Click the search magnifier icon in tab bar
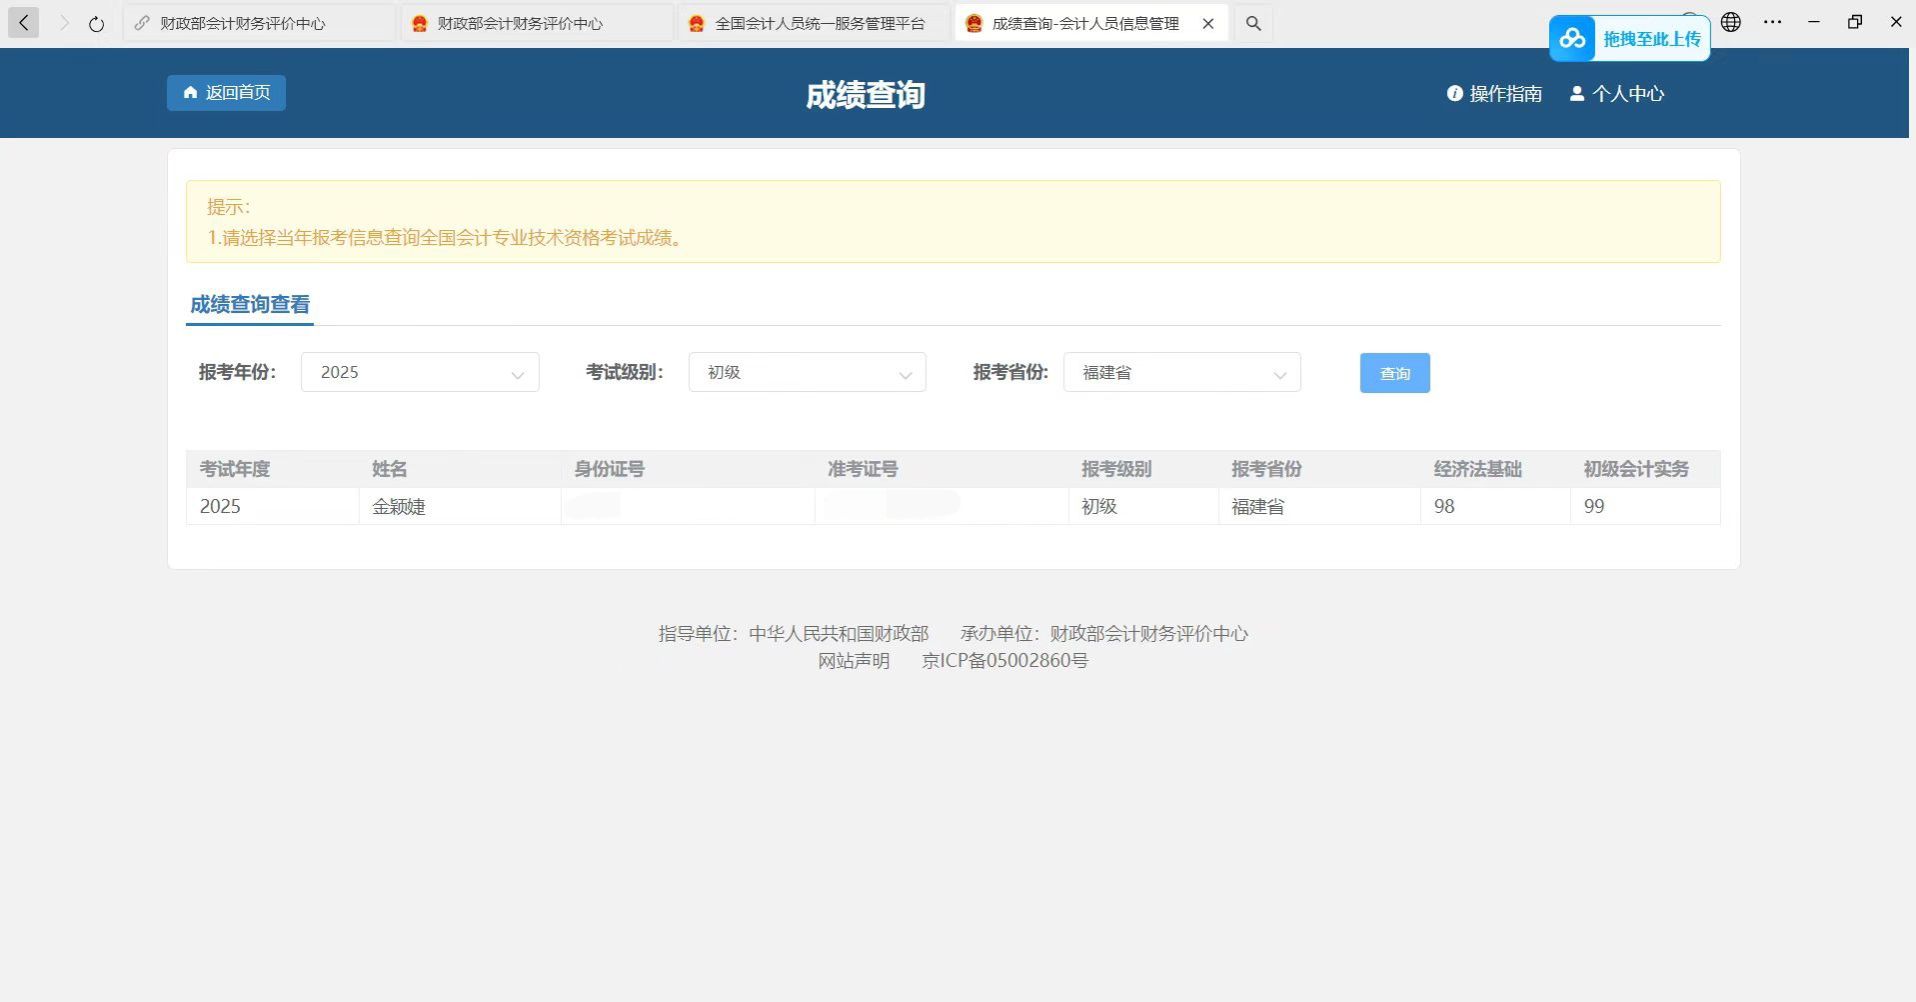 click(1253, 23)
